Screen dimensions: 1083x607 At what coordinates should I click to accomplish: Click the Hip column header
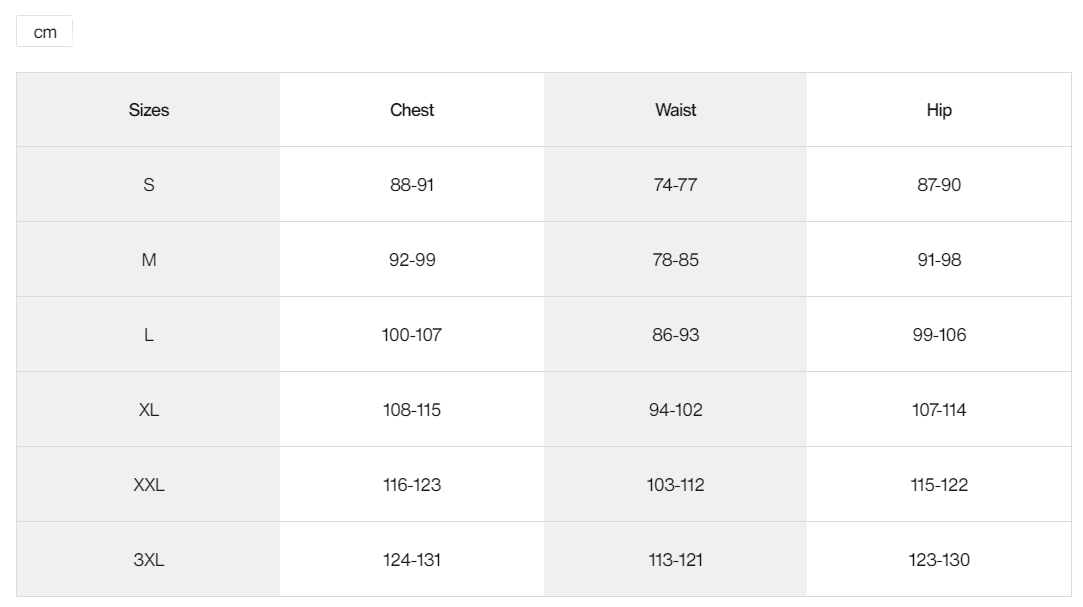click(939, 110)
